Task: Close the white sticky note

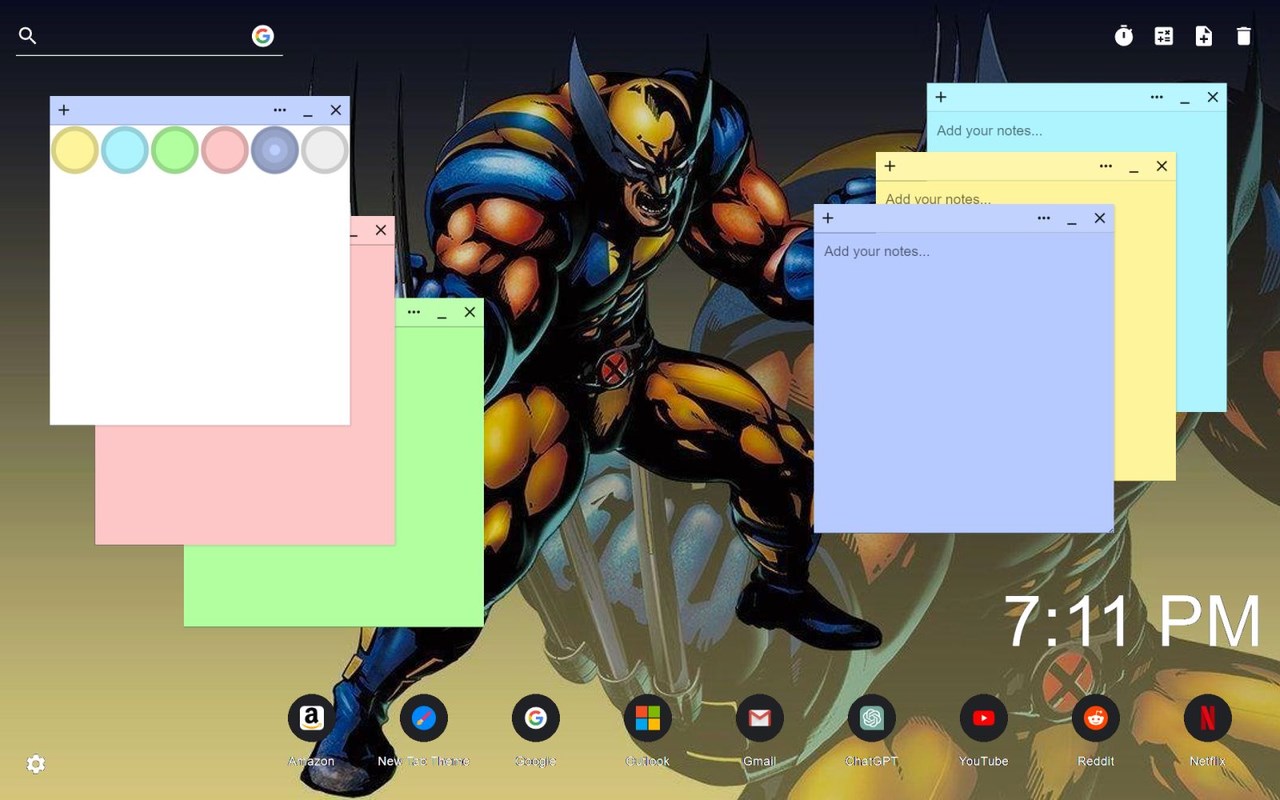Action: (336, 110)
